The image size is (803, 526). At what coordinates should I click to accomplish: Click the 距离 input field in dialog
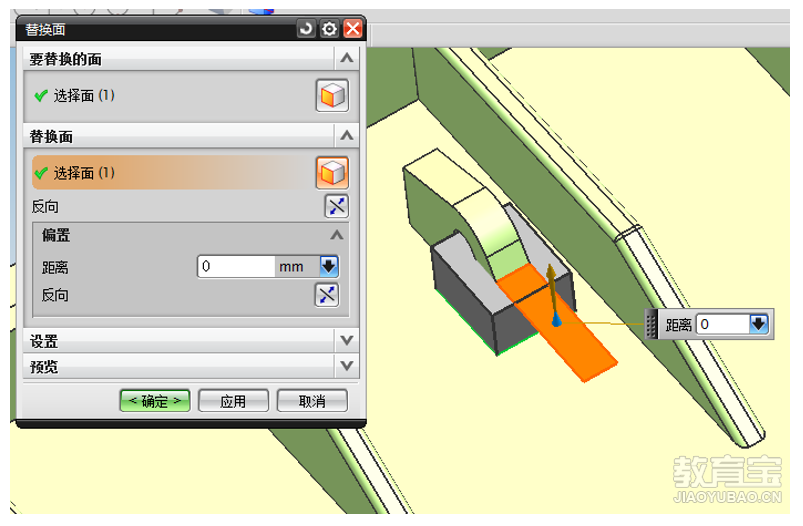point(236,266)
